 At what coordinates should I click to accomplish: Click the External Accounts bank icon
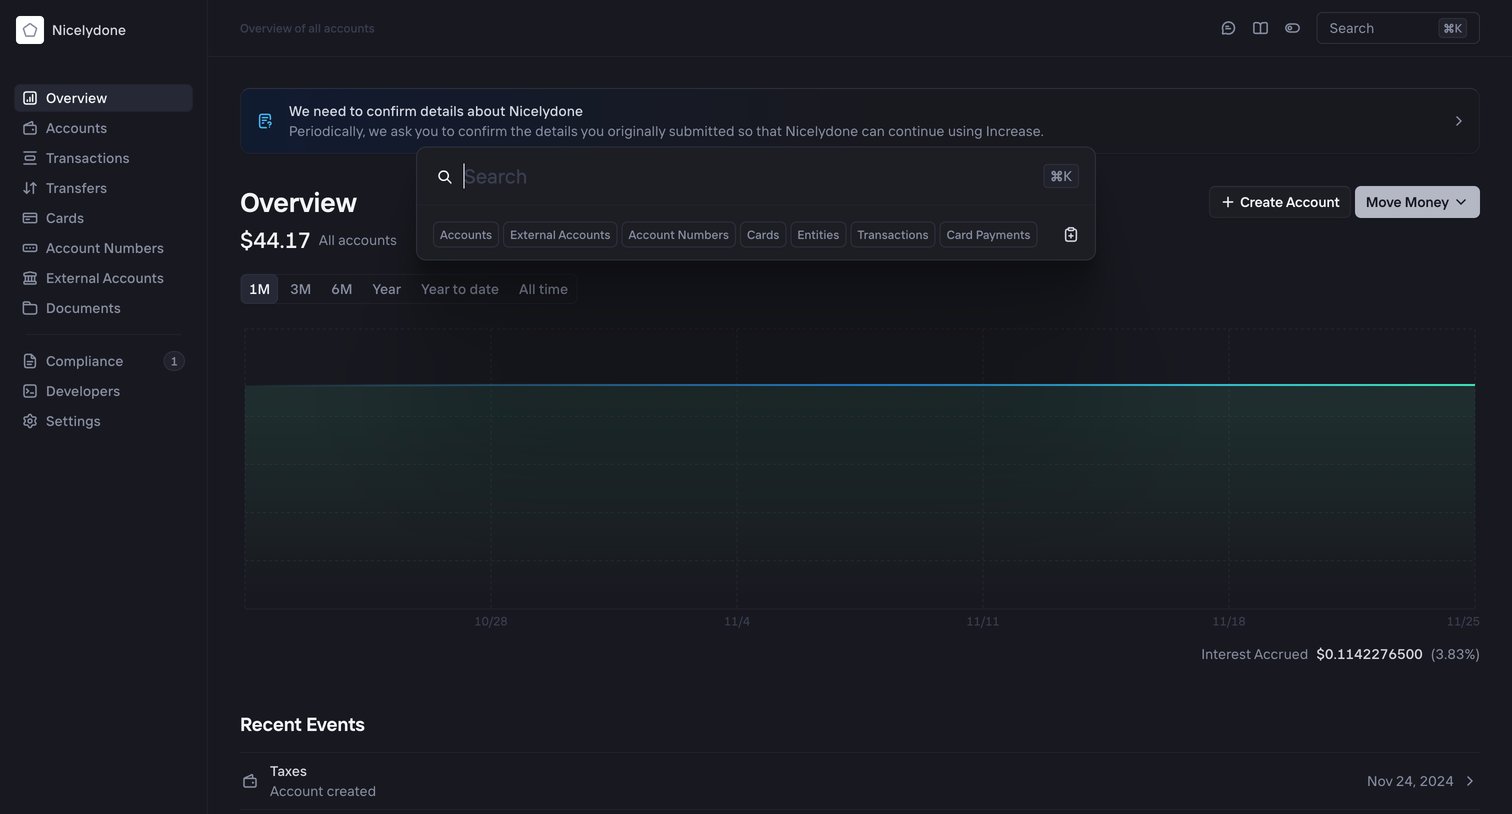[30, 278]
